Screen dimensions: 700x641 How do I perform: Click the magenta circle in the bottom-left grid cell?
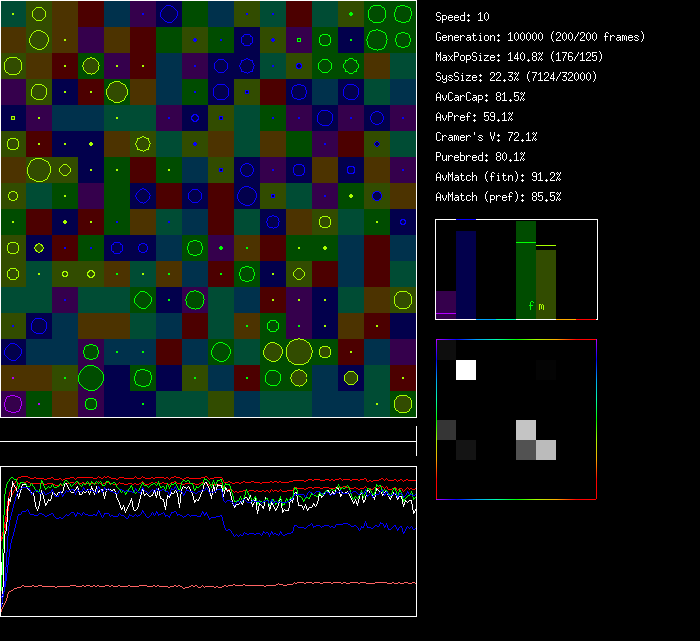(x=12, y=404)
